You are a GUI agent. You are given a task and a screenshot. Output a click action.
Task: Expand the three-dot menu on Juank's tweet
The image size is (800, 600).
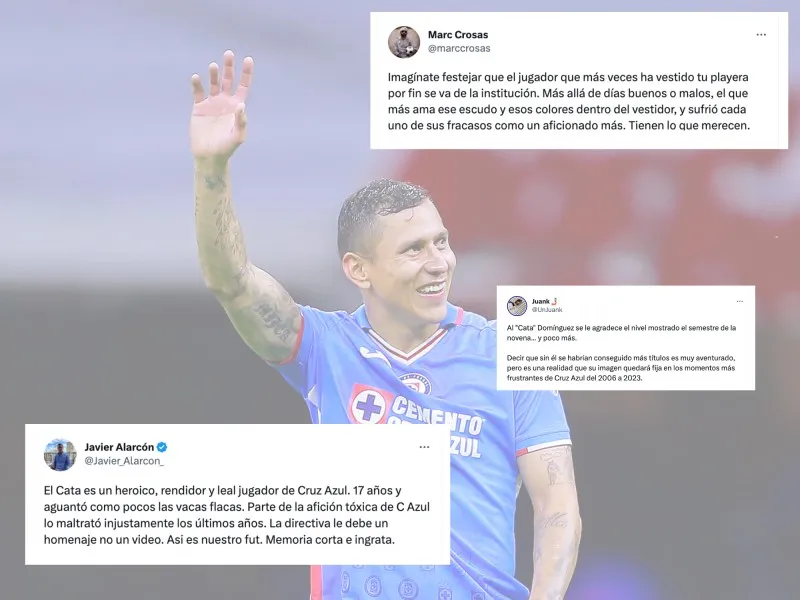pyautogui.click(x=740, y=302)
